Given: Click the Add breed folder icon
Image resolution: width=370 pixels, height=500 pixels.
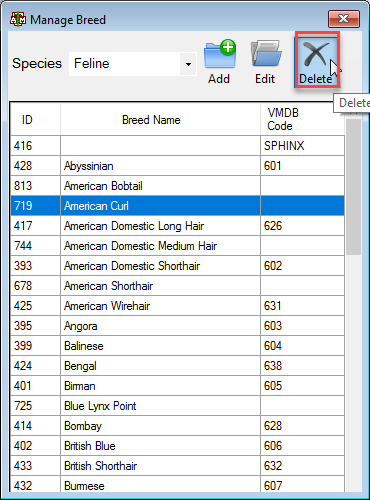Looking at the screenshot, I should 220,54.
